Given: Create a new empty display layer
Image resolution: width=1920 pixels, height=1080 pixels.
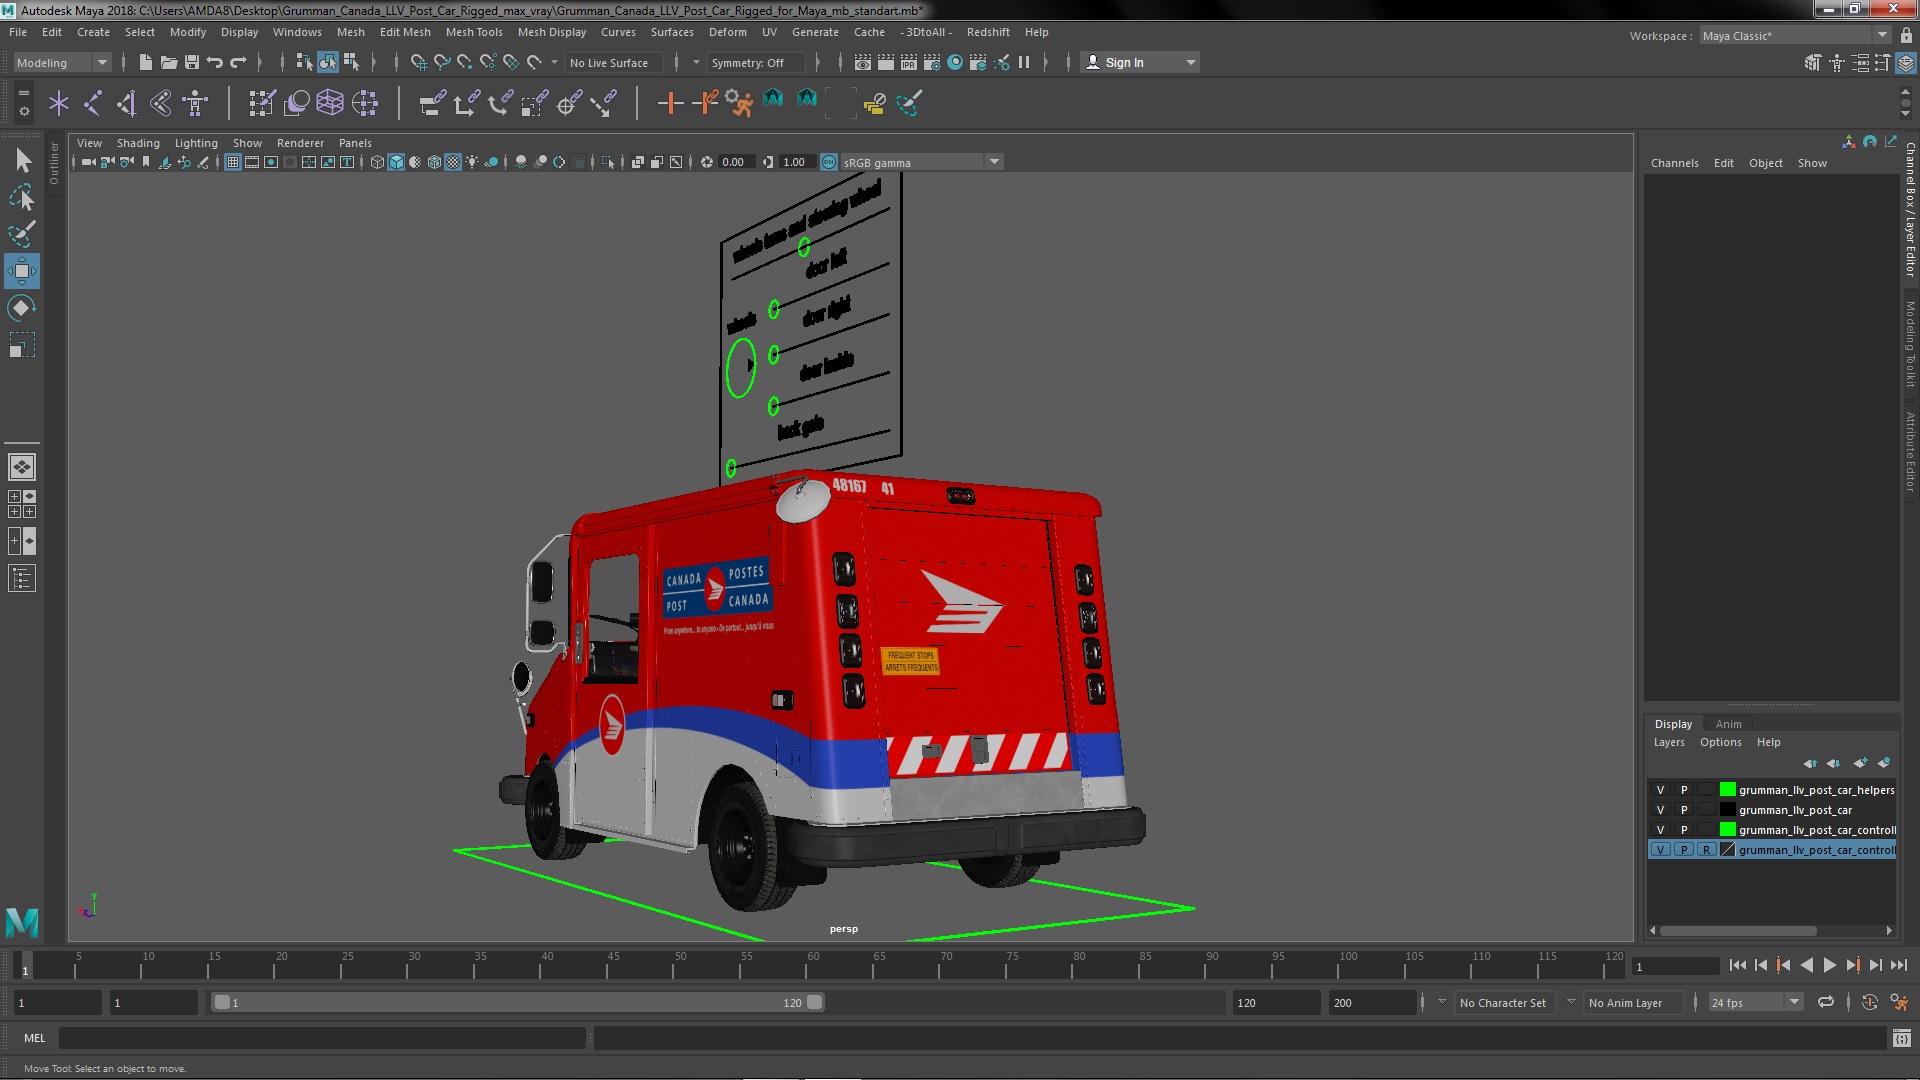Looking at the screenshot, I should pyautogui.click(x=1860, y=763).
